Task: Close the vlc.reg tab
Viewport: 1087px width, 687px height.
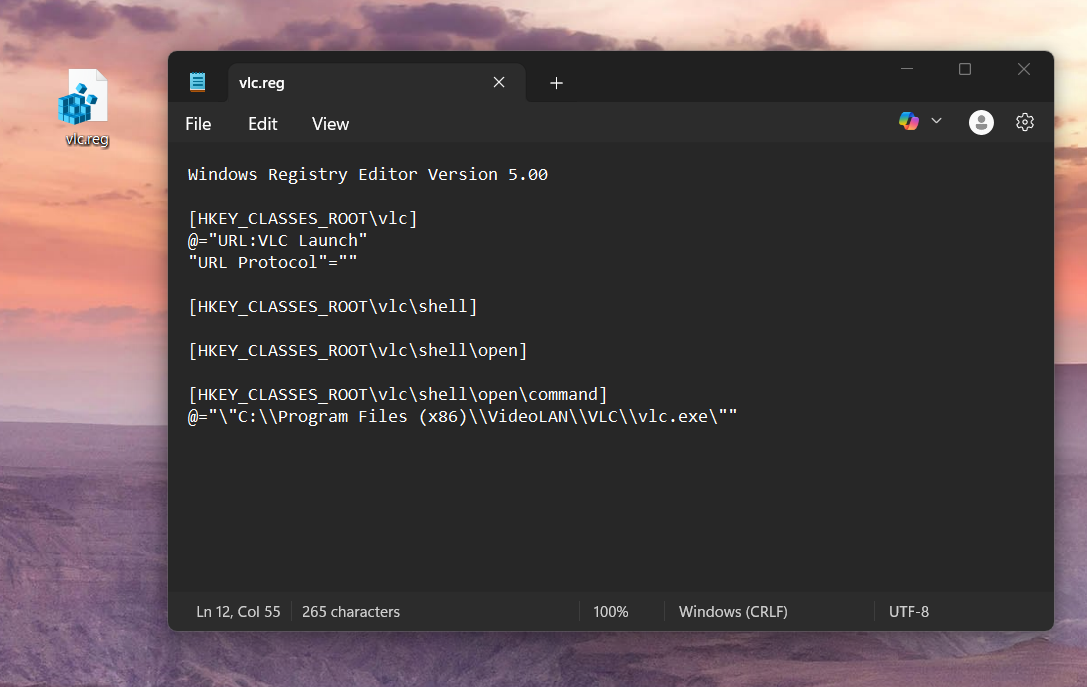Action: click(x=498, y=82)
